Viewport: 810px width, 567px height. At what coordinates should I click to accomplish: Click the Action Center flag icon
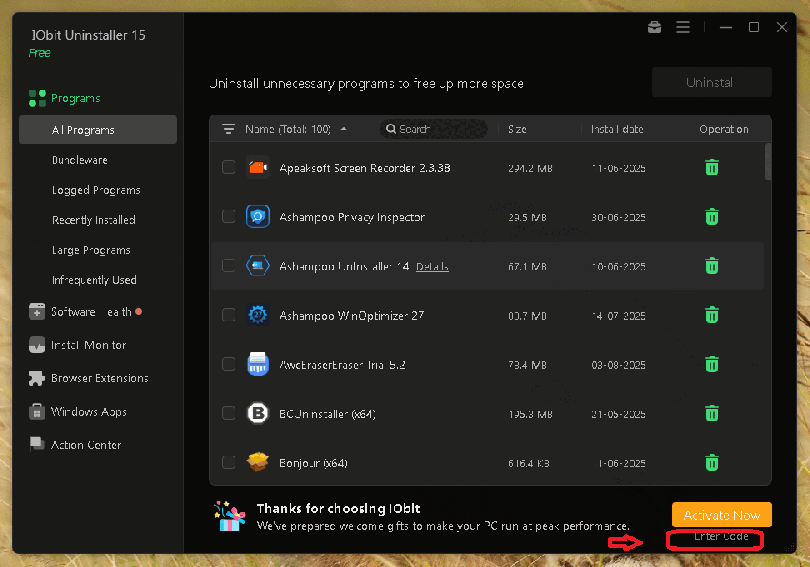point(37,444)
